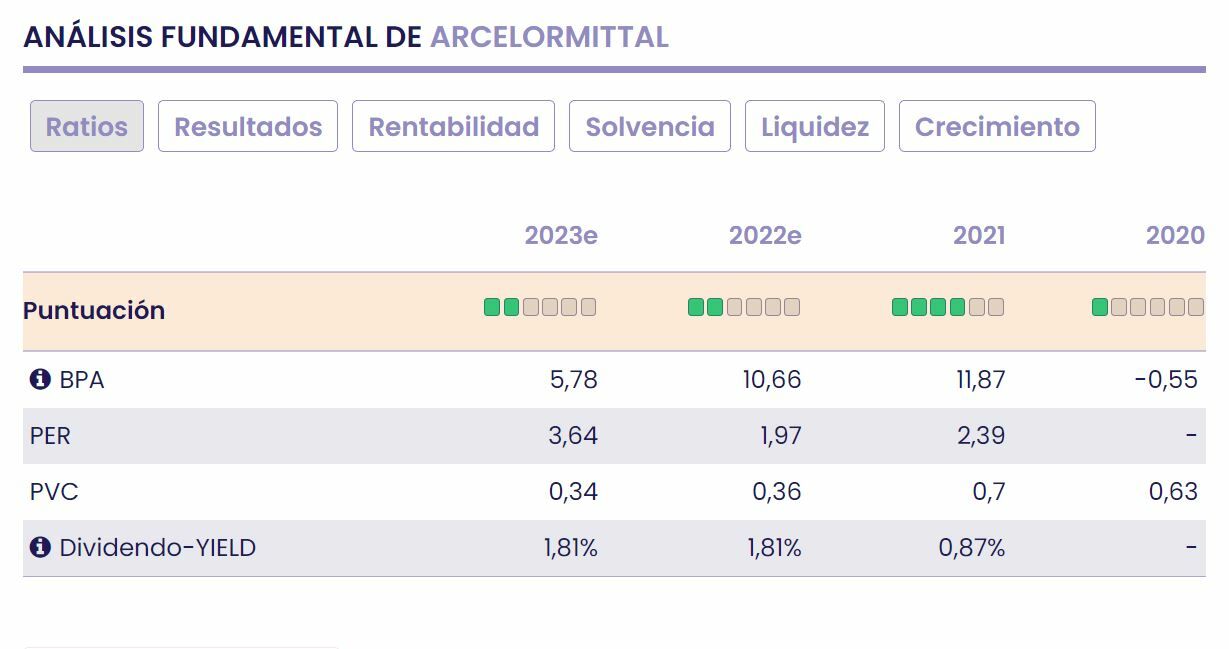Screen dimensions: 1229x649
Task: Click the PER row label
Action: [x=51, y=436]
